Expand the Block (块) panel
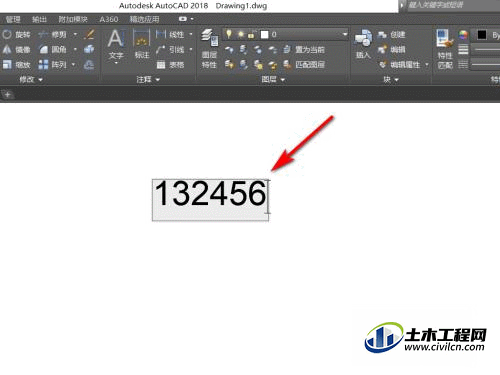 point(391,80)
